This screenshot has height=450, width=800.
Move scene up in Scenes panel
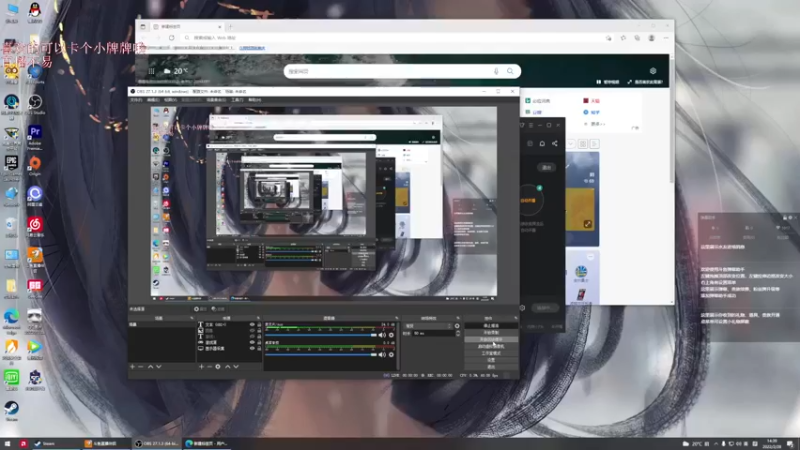coord(151,367)
